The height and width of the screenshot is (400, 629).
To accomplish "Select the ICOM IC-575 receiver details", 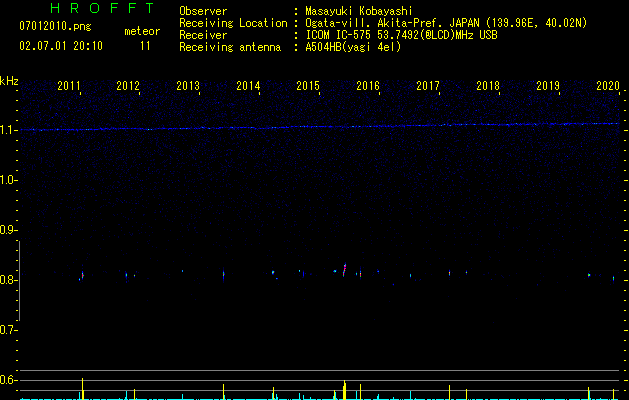I will coord(401,35).
